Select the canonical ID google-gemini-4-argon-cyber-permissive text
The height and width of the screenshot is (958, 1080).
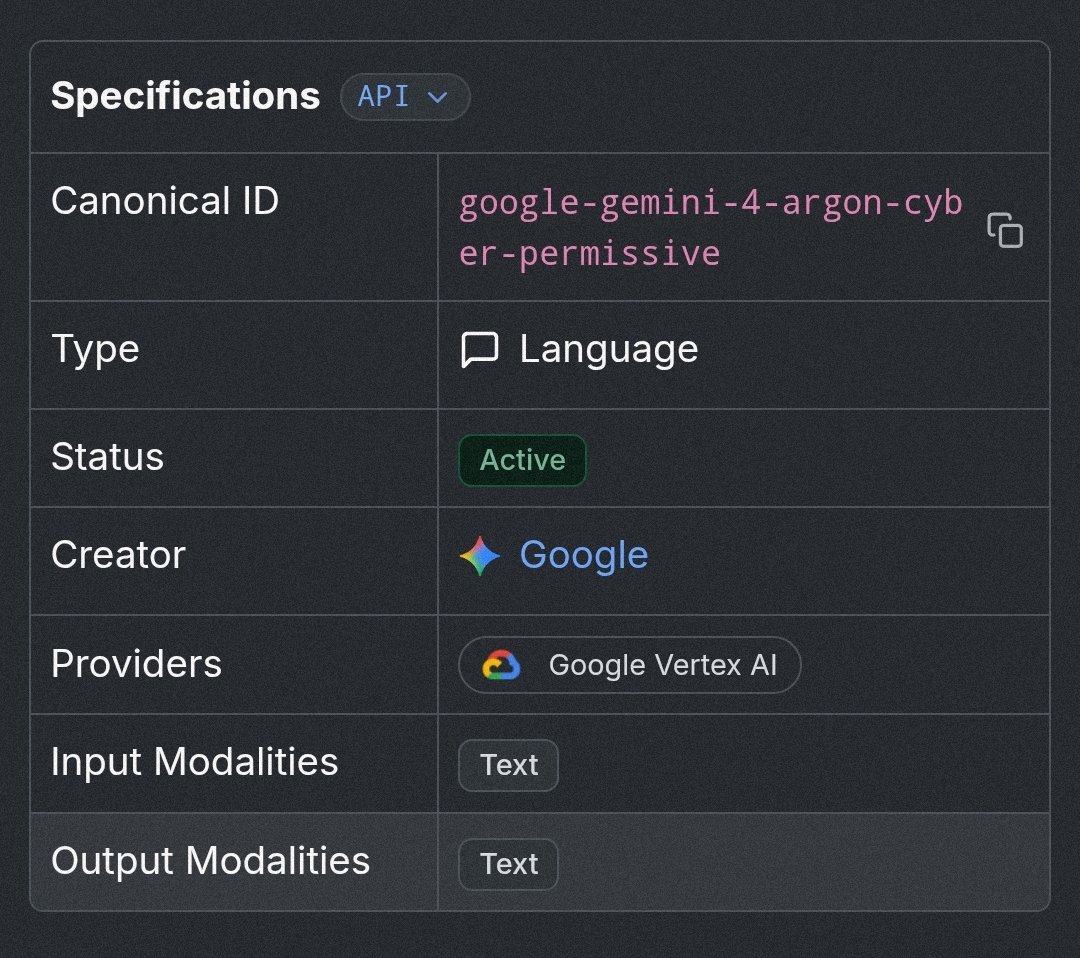coord(711,228)
